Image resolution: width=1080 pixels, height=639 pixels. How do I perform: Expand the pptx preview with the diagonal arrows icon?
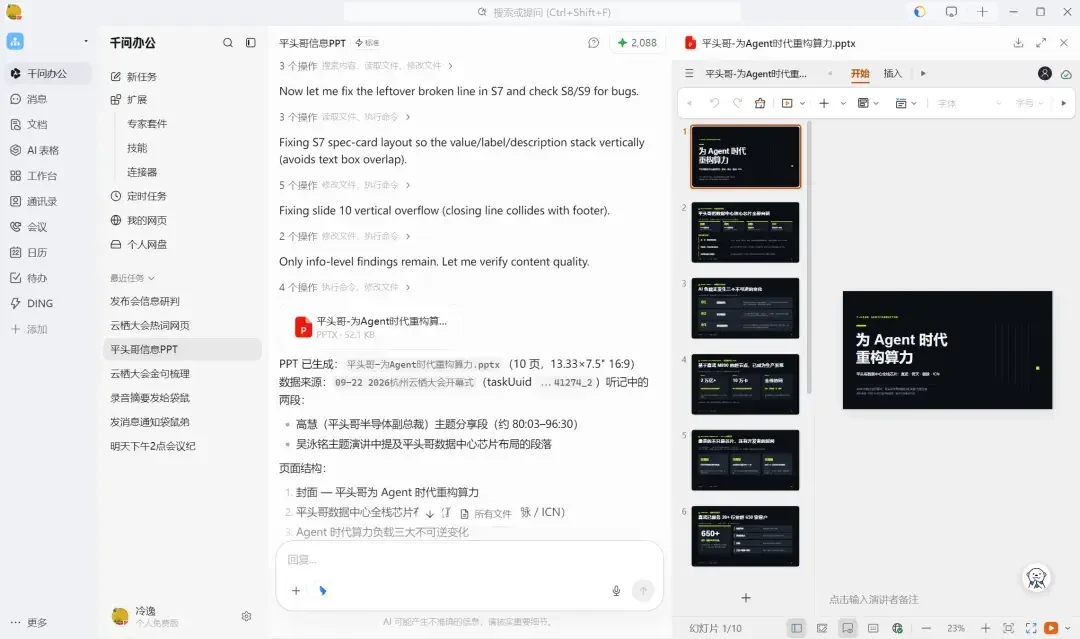point(1041,43)
